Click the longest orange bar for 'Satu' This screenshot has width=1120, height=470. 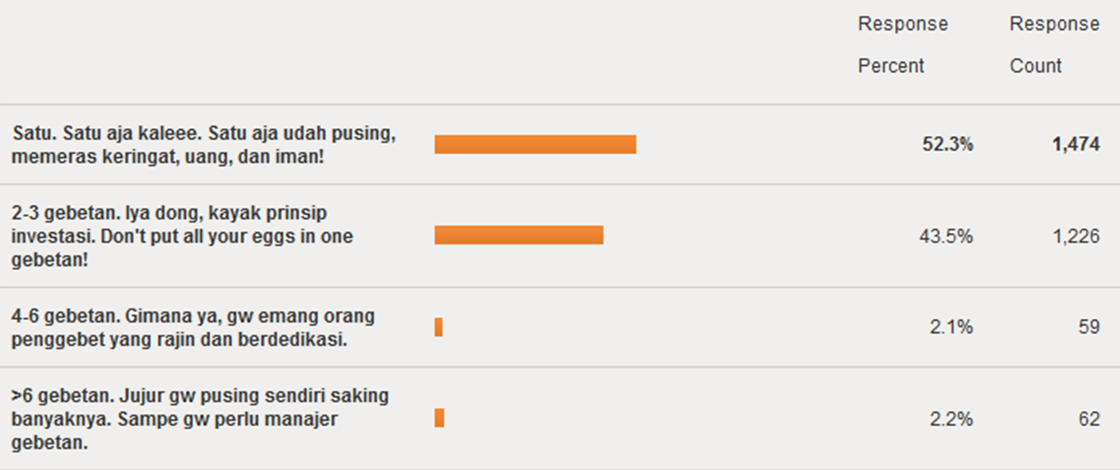(535, 144)
